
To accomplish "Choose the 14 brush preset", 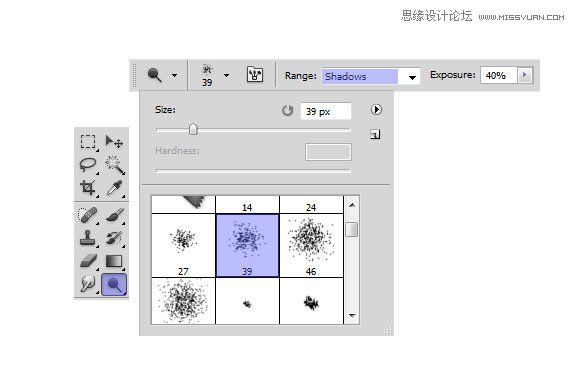I will pos(247,205).
